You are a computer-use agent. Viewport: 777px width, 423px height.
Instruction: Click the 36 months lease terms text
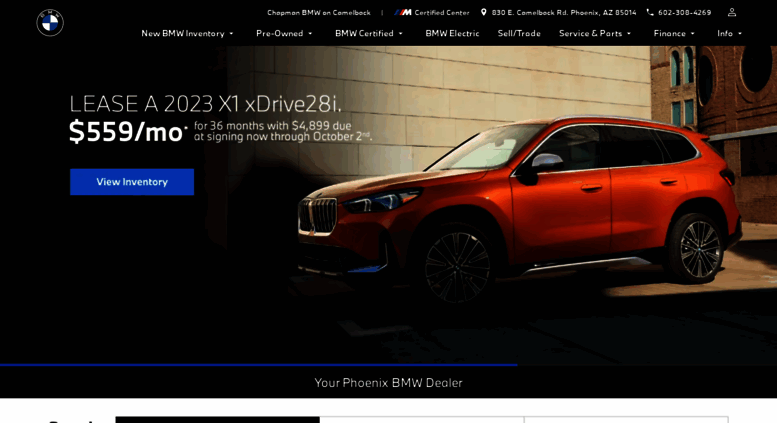click(x=282, y=131)
